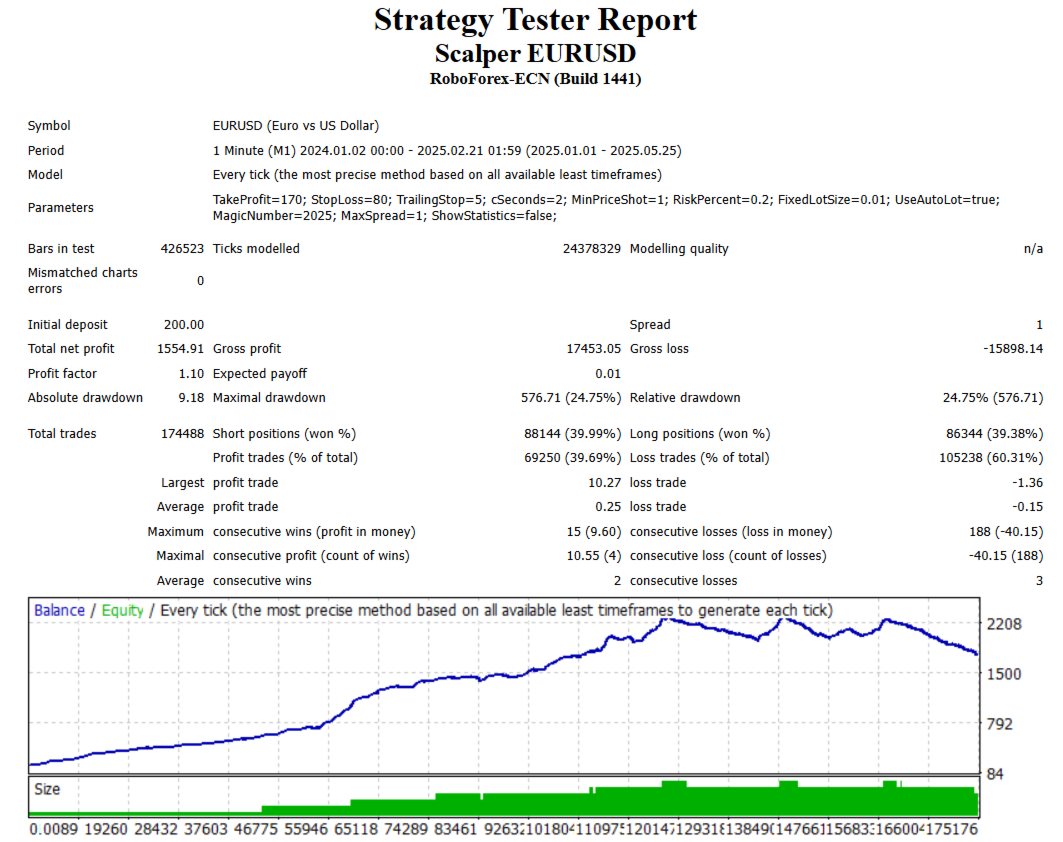1063x842 pixels.
Task: Click the green 'Equity' legend label
Action: coord(122,610)
